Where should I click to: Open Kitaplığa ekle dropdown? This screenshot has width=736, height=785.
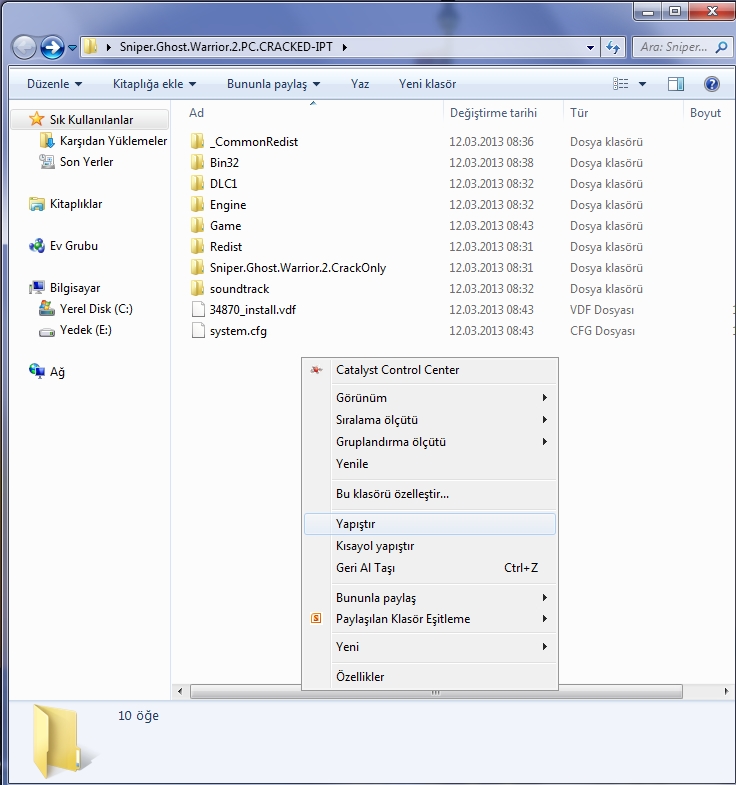tap(154, 84)
